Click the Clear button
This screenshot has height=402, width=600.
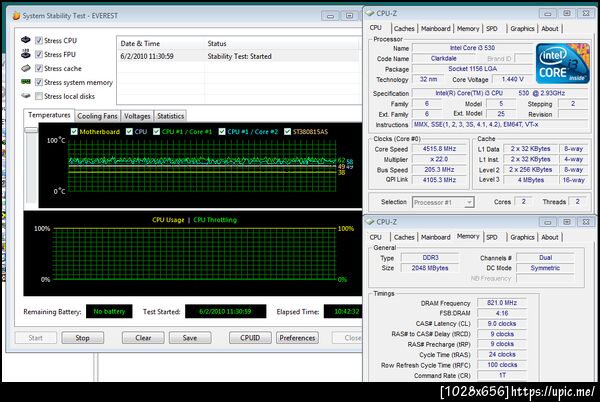click(143, 338)
